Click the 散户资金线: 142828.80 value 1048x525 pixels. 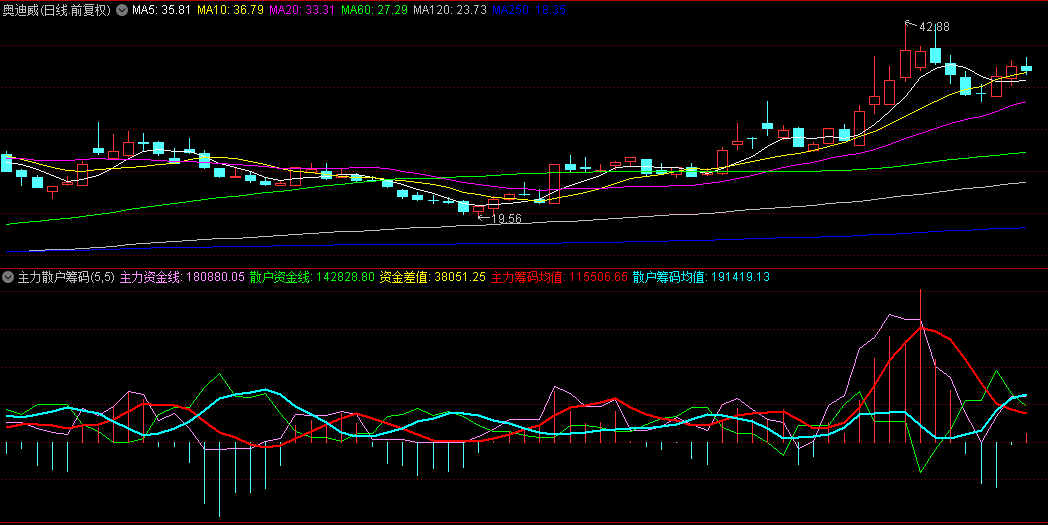312,277
